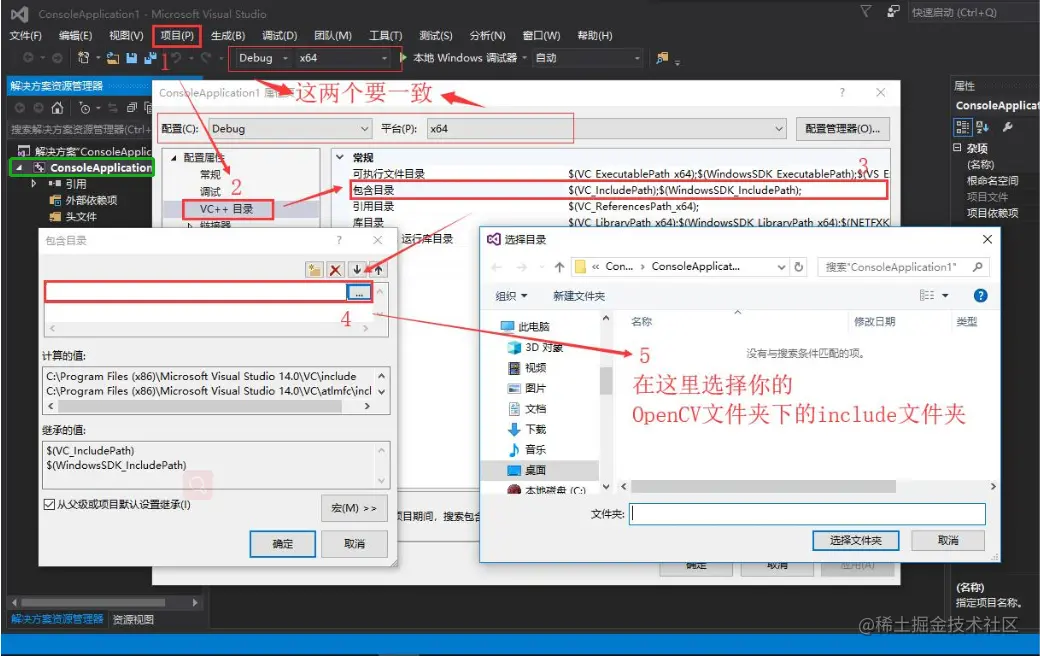Start debugging with the green play icon
Viewport: 1040px width, 656px height.
pyautogui.click(x=403, y=58)
